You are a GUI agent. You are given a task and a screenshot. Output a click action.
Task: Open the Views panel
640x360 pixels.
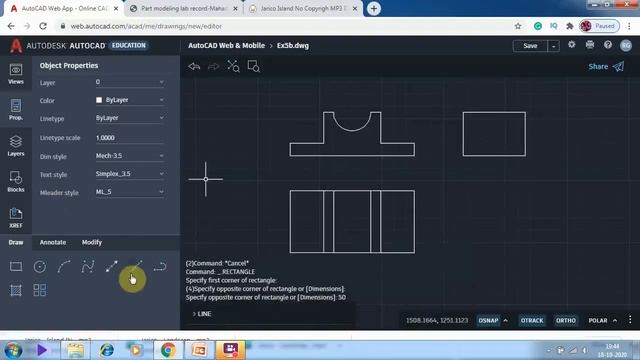[16, 74]
